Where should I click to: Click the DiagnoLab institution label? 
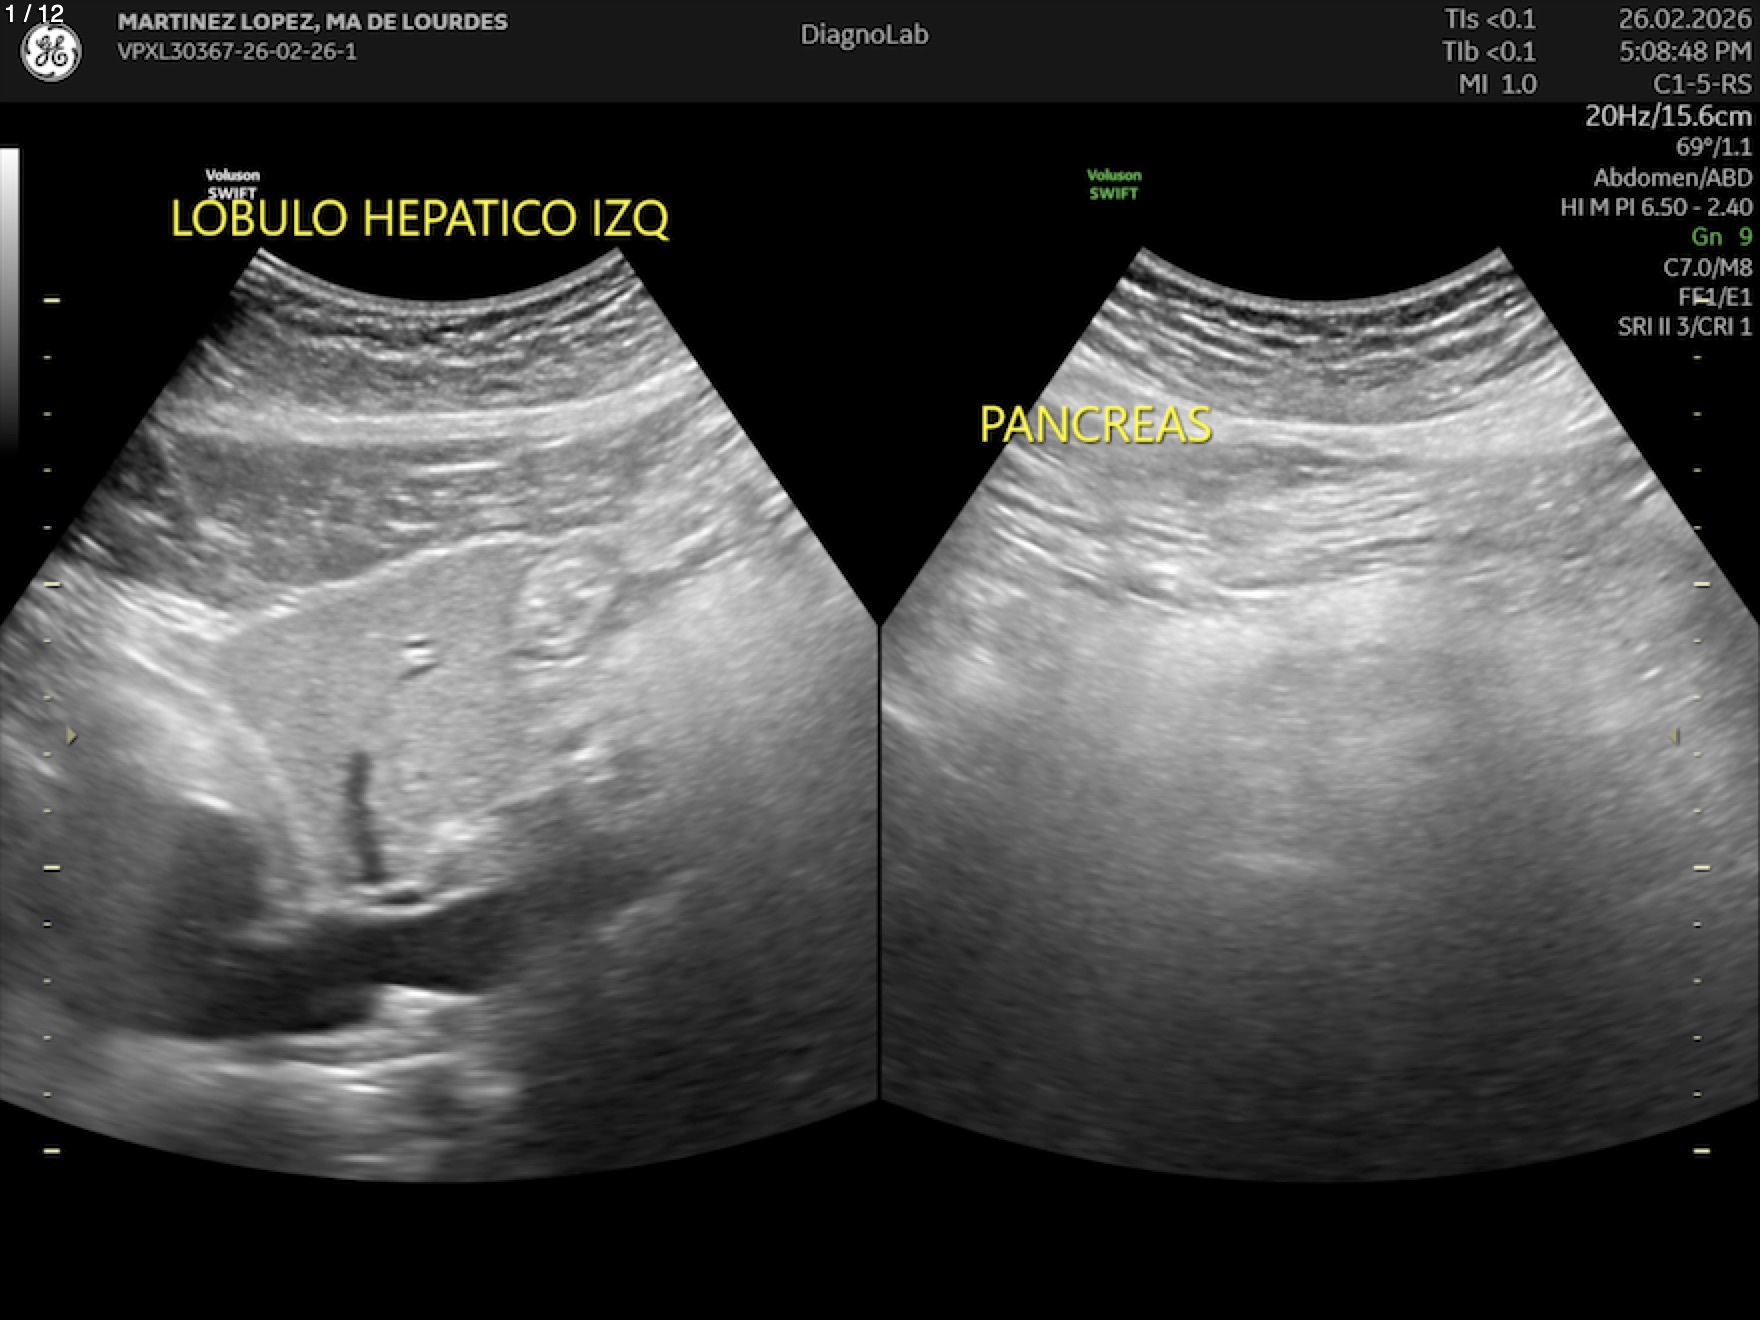point(864,35)
